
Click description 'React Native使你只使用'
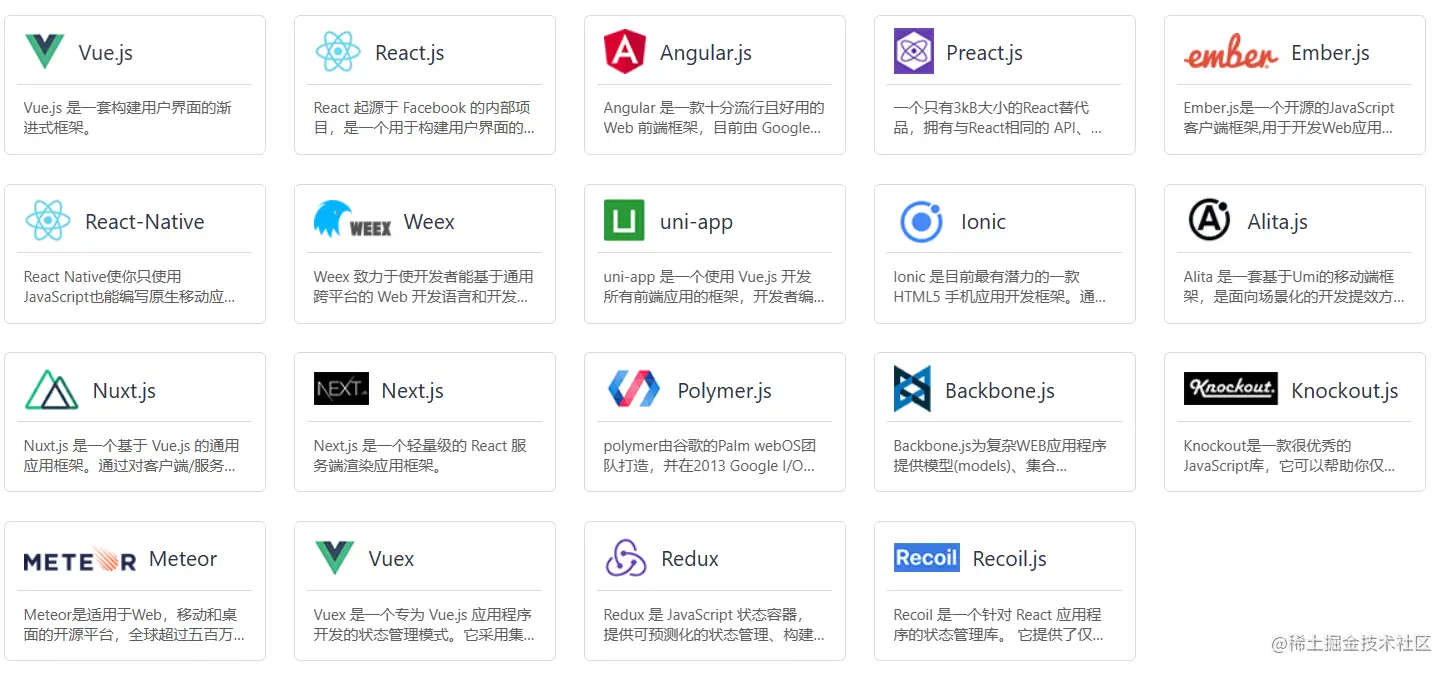pos(130,287)
